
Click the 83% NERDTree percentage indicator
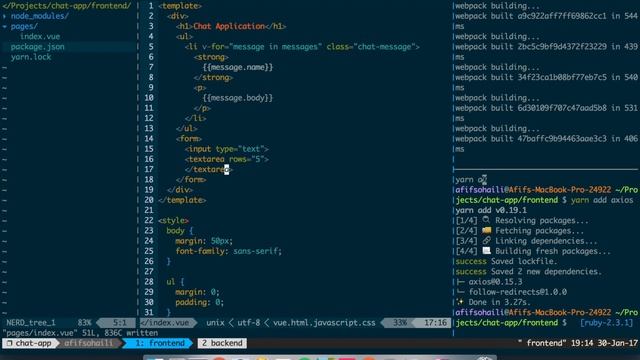click(x=84, y=323)
